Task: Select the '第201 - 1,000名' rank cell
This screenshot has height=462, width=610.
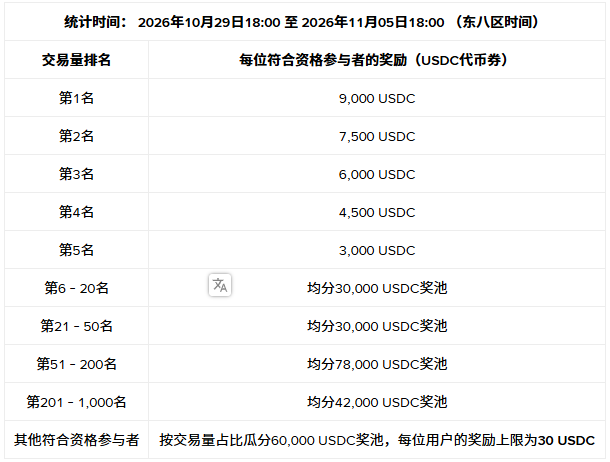Action: click(77, 402)
